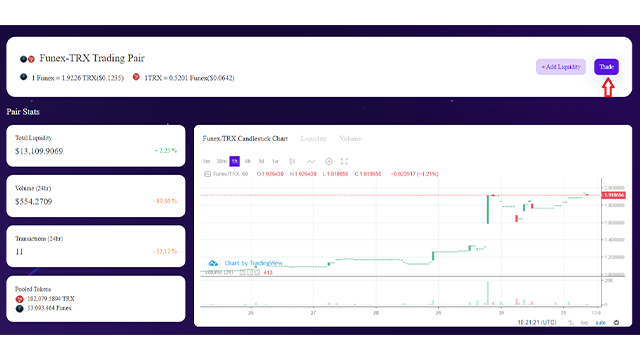Click date label 29 on time axis
Image resolution: width=640 pixels, height=360 pixels.
[438, 313]
